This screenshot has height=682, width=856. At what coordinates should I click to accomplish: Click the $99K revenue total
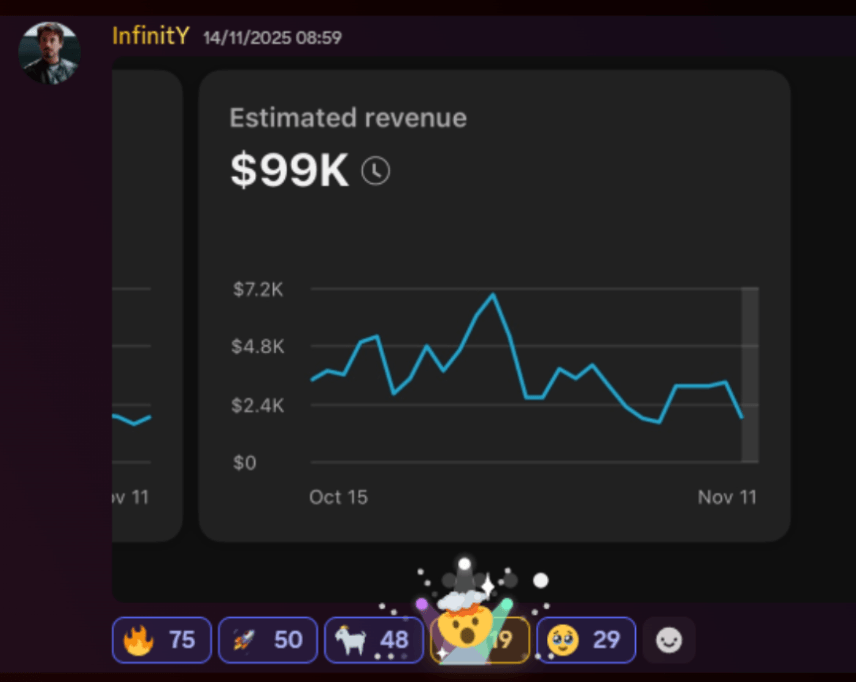tap(289, 171)
